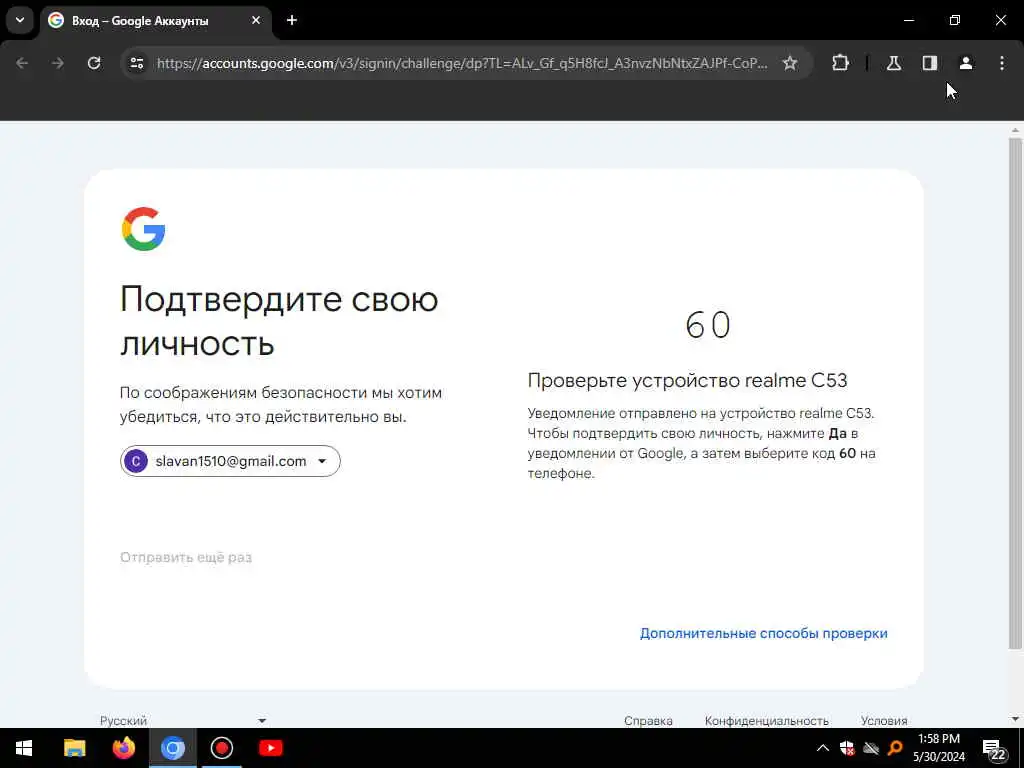Open site information icon in address bar
Viewport: 1024px width, 768px height.
137,63
